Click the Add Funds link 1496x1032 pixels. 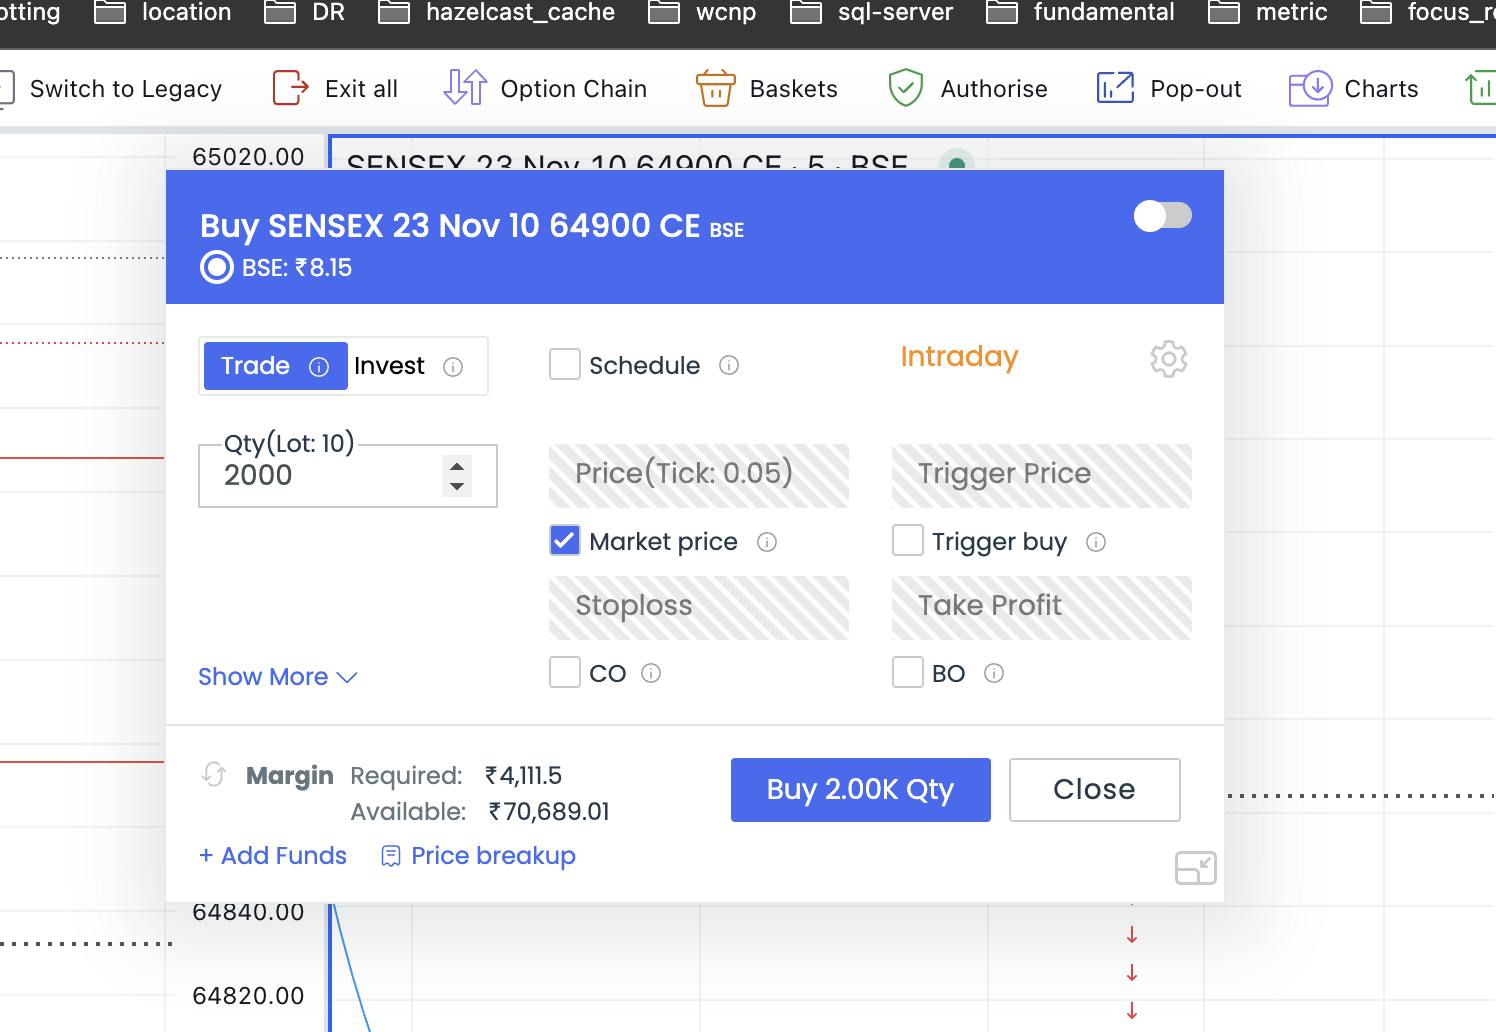[x=273, y=856]
